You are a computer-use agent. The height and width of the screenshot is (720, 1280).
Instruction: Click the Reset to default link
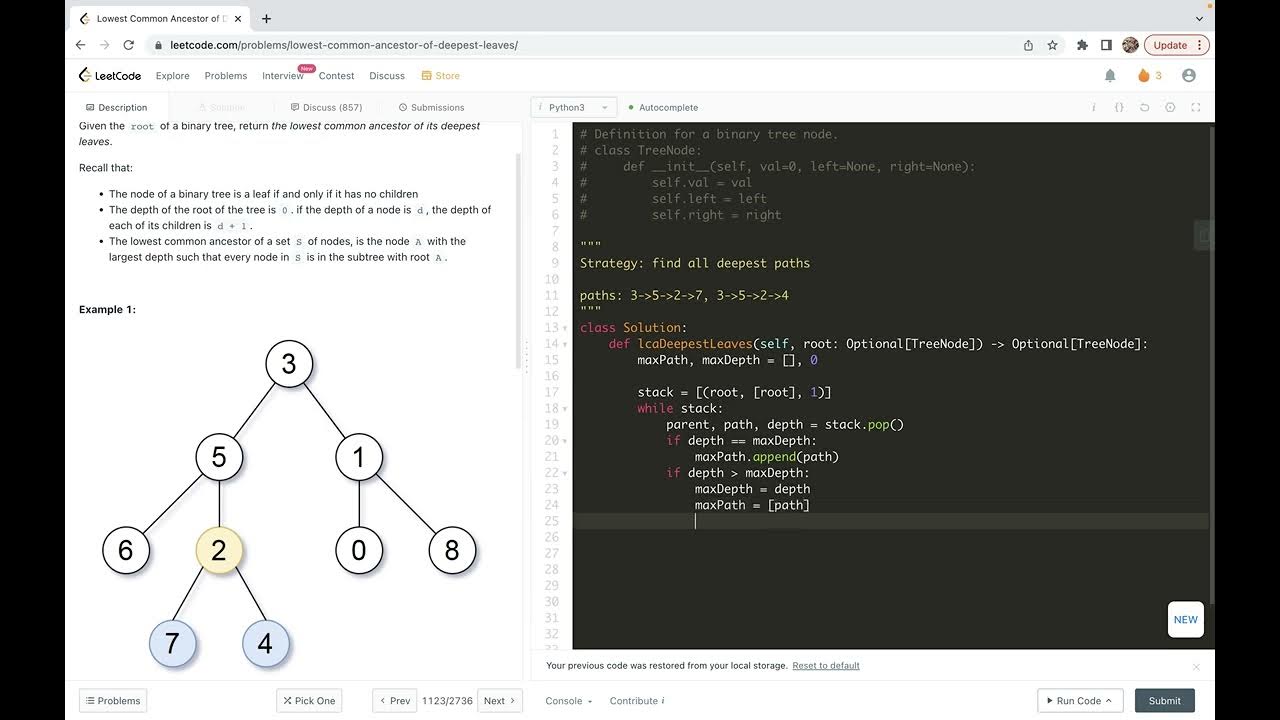(826, 666)
